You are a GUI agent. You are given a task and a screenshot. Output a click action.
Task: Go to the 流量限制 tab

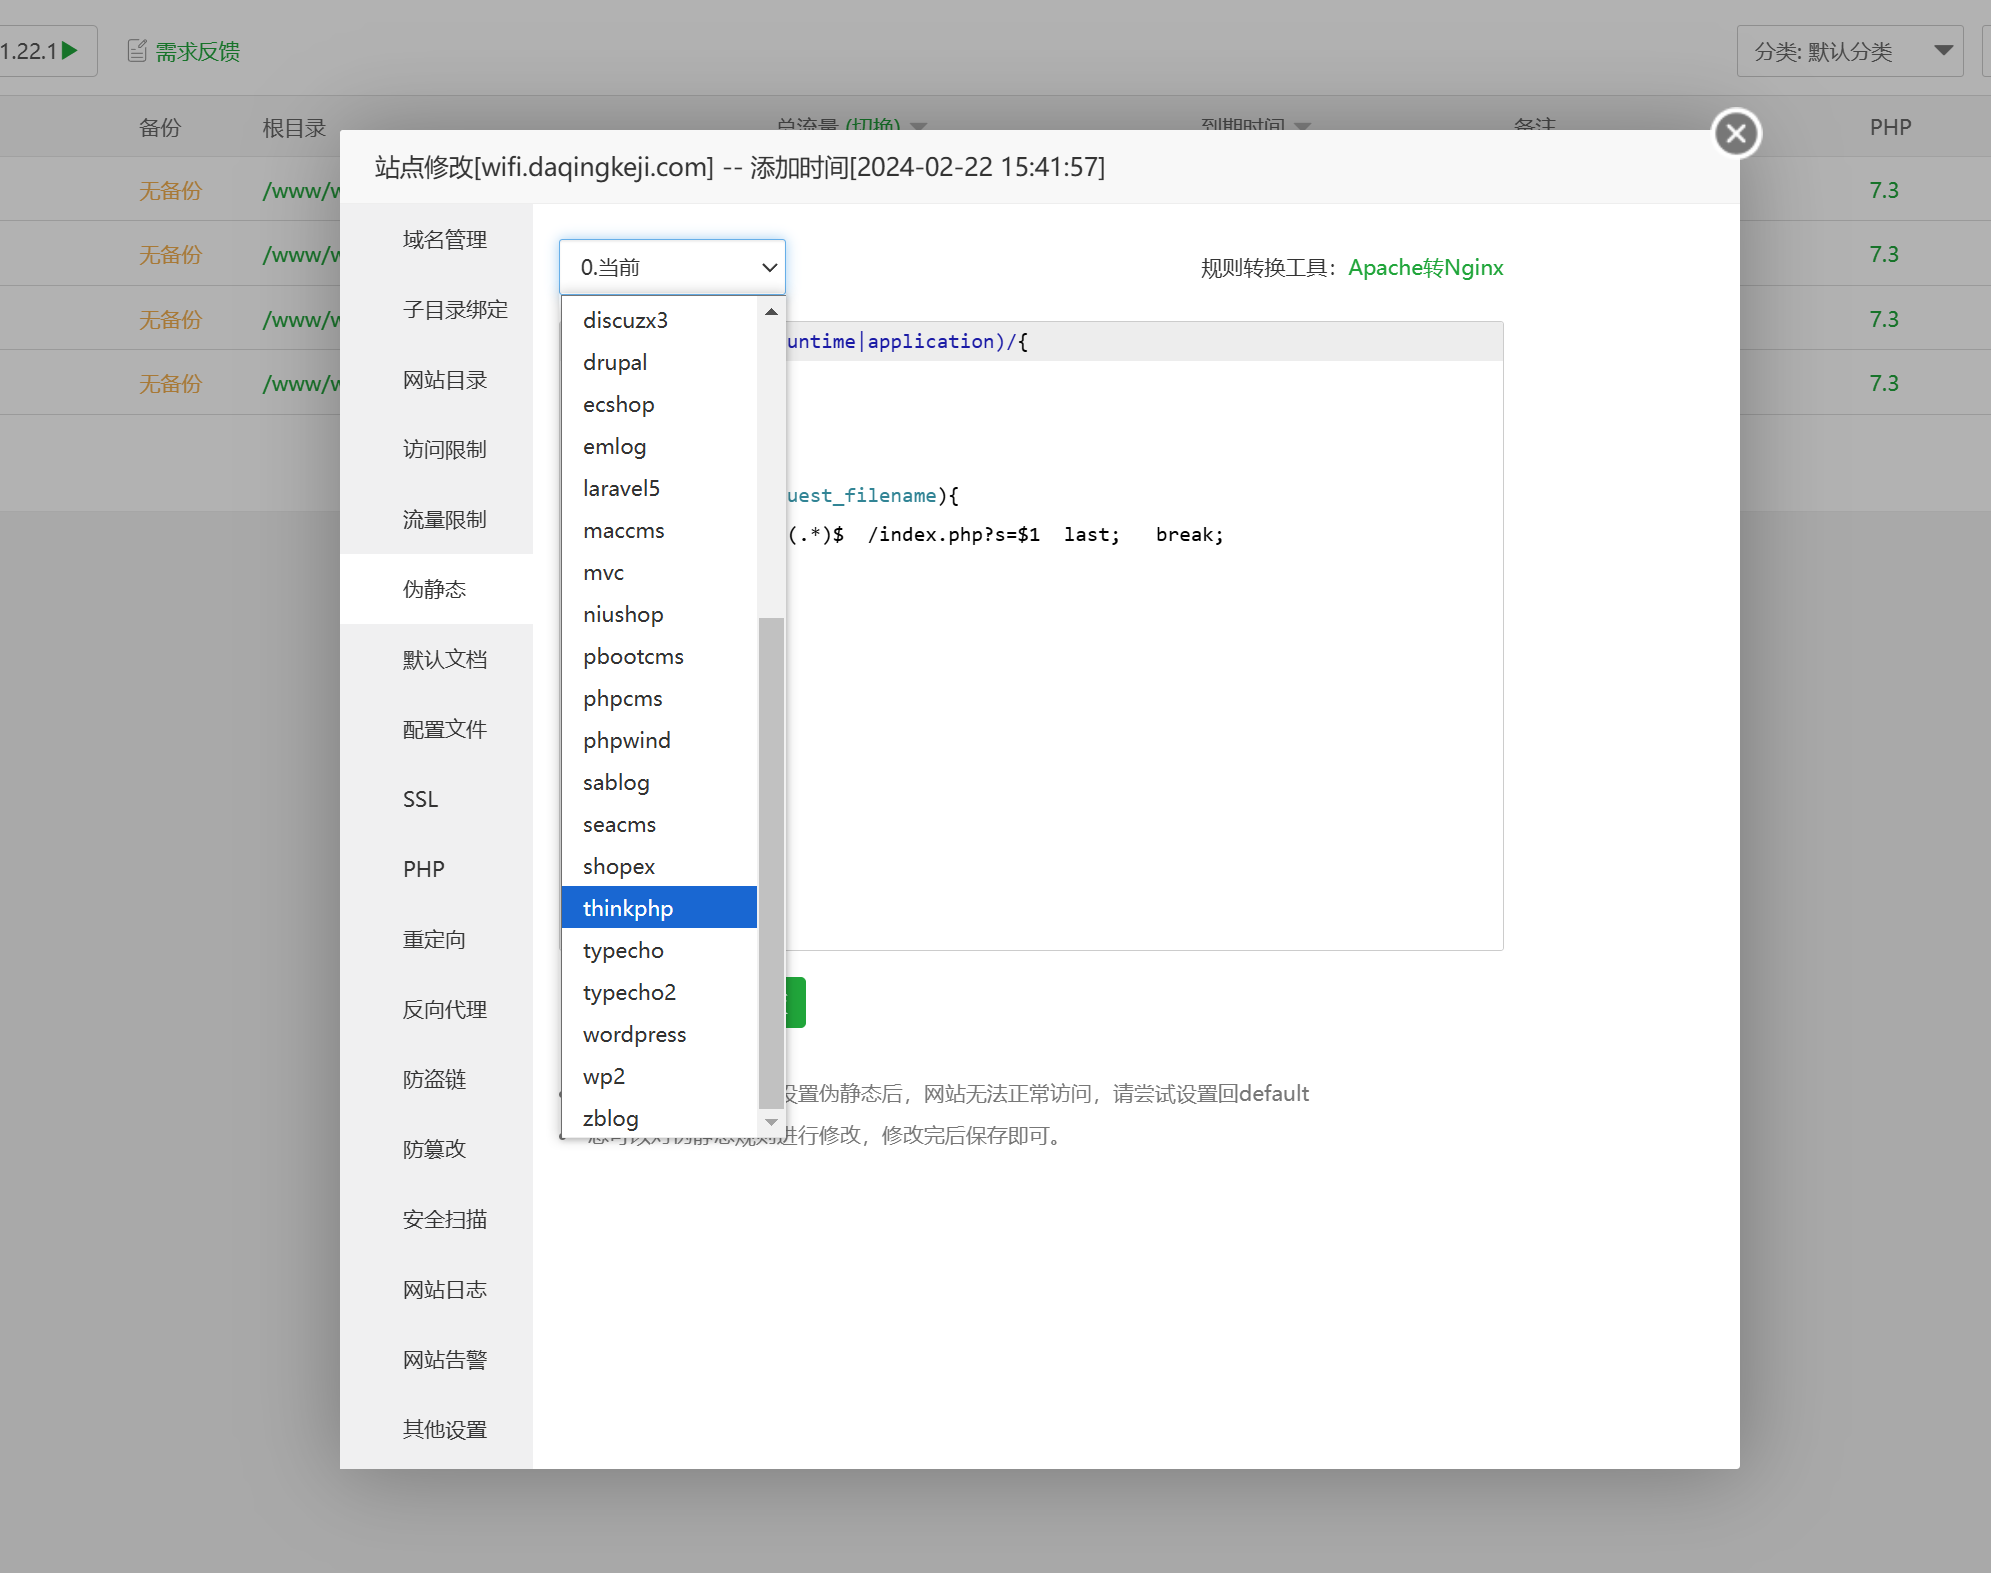point(444,519)
